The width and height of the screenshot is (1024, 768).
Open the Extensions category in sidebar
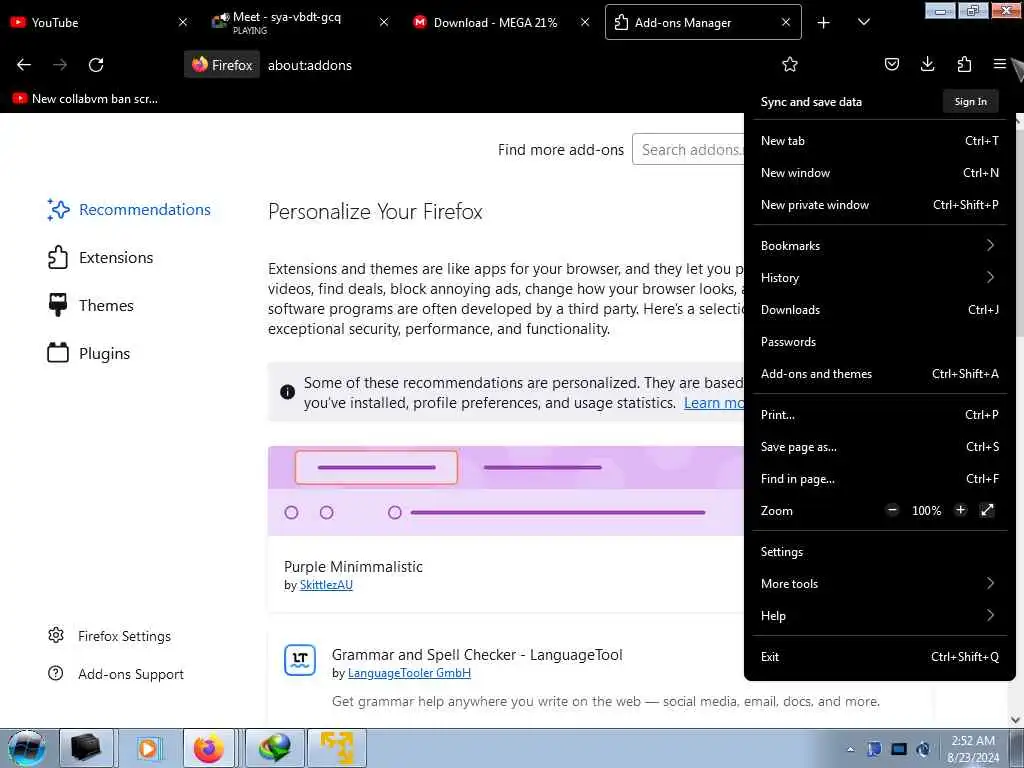click(x=101, y=257)
